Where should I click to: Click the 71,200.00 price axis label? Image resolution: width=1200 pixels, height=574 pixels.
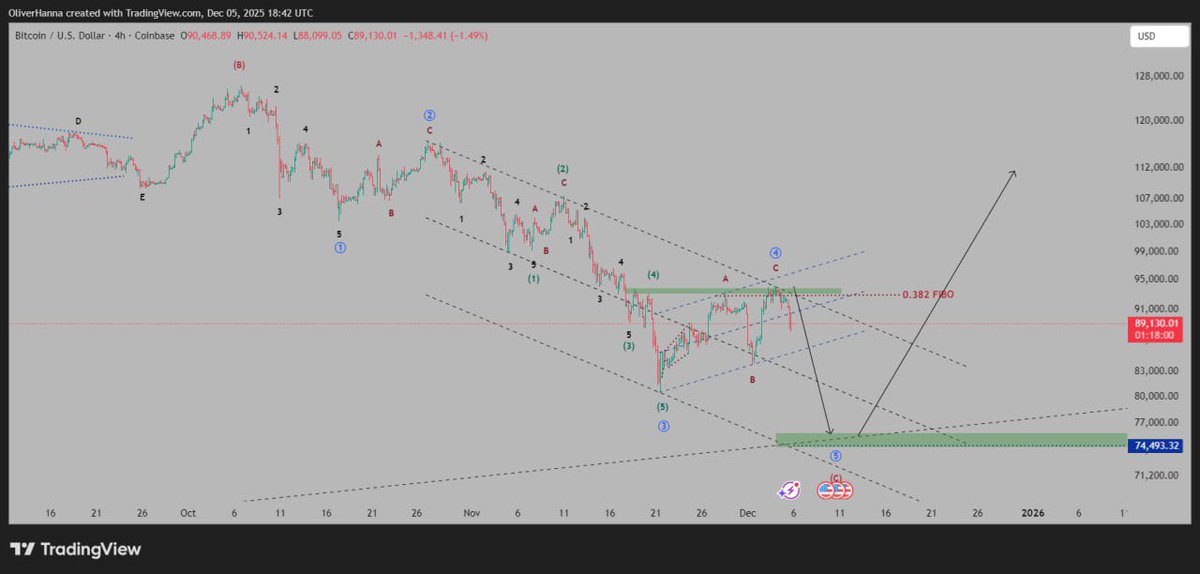pos(1157,475)
